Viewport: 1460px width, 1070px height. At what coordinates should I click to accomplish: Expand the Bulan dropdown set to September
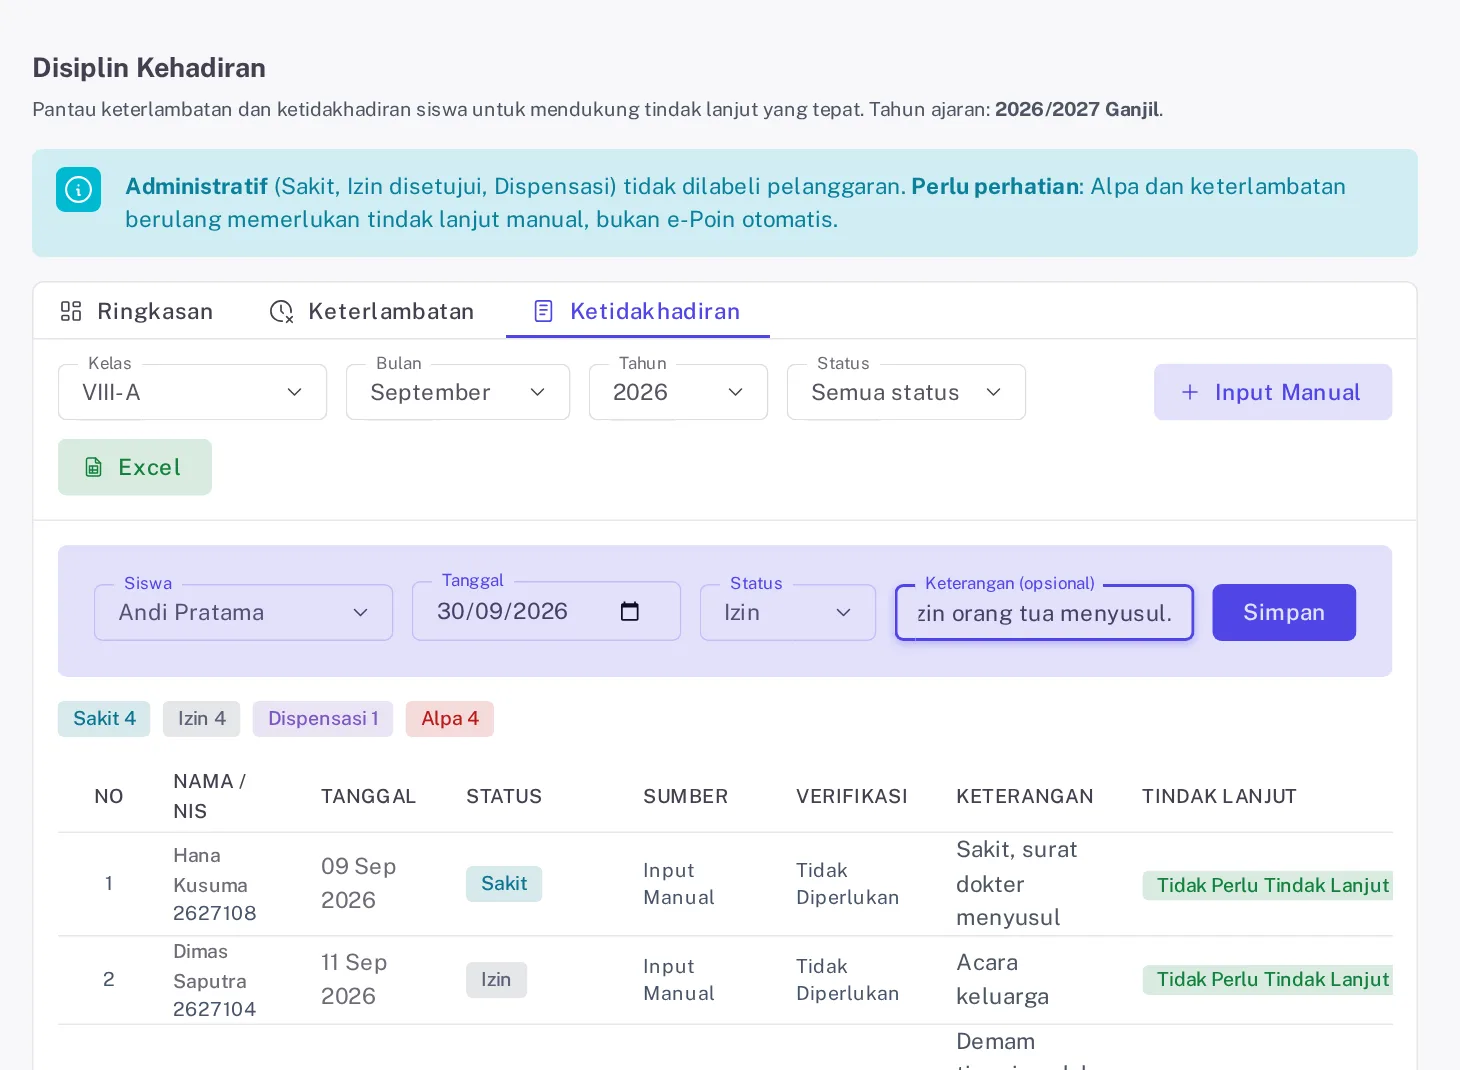458,392
